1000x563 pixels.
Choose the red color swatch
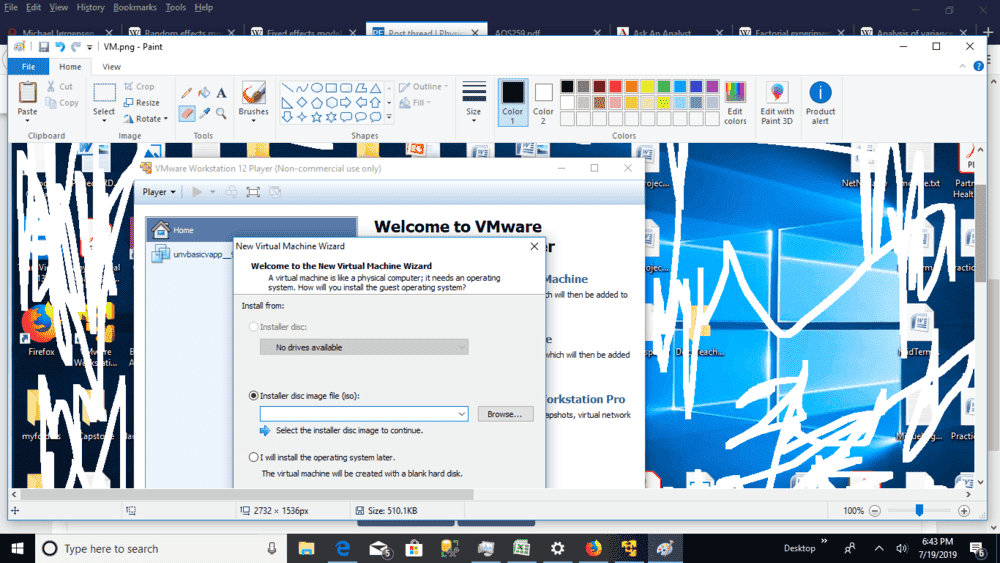click(616, 87)
